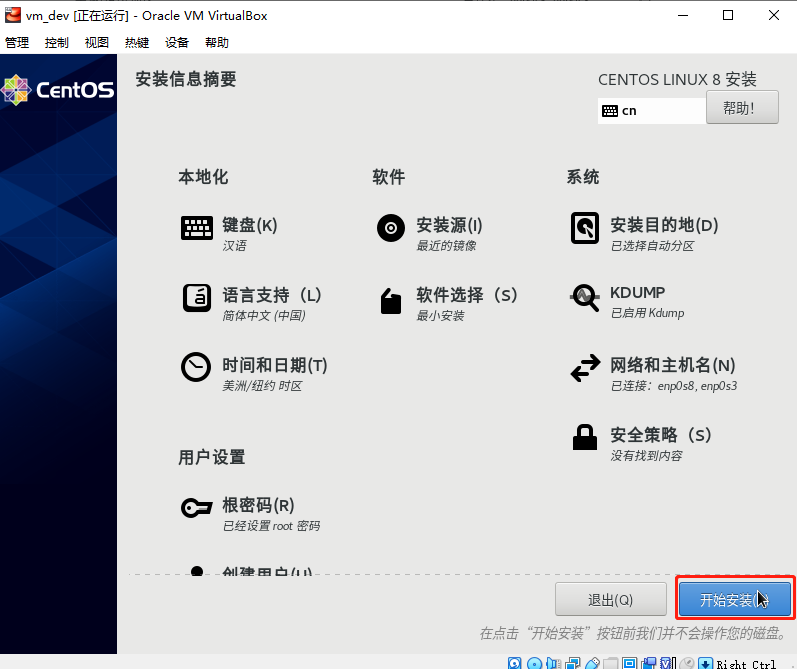Click the CPU virtualization status icon
The width and height of the screenshot is (797, 669).
[x=667, y=663]
